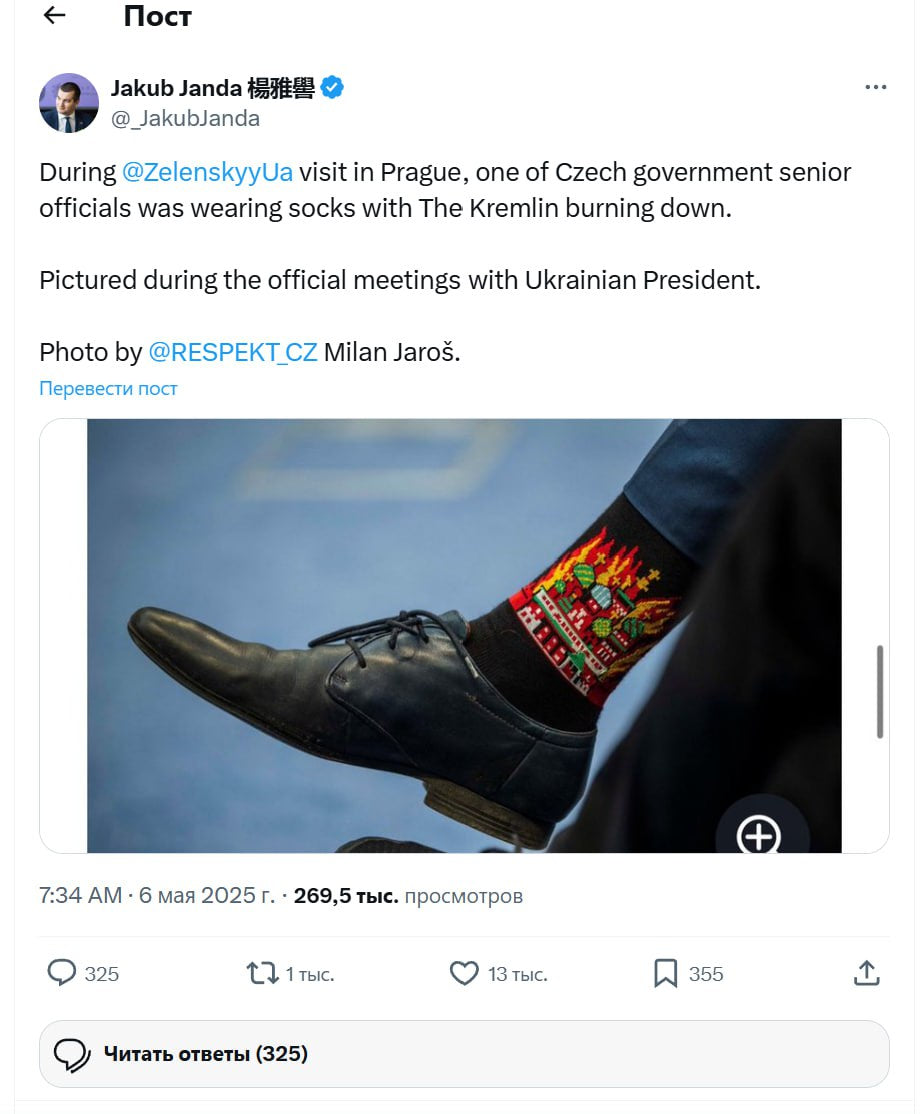Go back with the arrow icon
Screen dimensions: 920x1114
point(53,16)
